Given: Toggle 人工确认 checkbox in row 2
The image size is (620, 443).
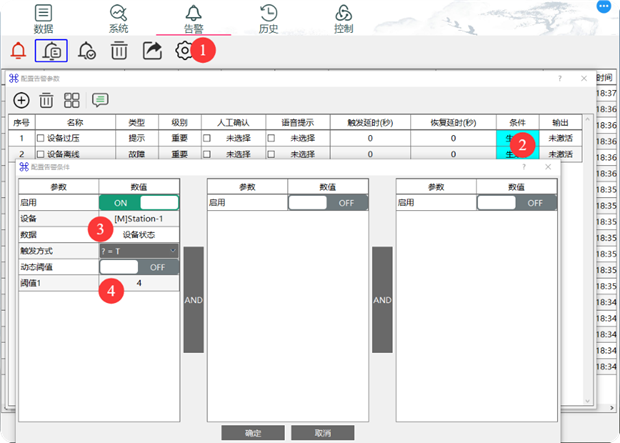Looking at the screenshot, I should tap(207, 154).
